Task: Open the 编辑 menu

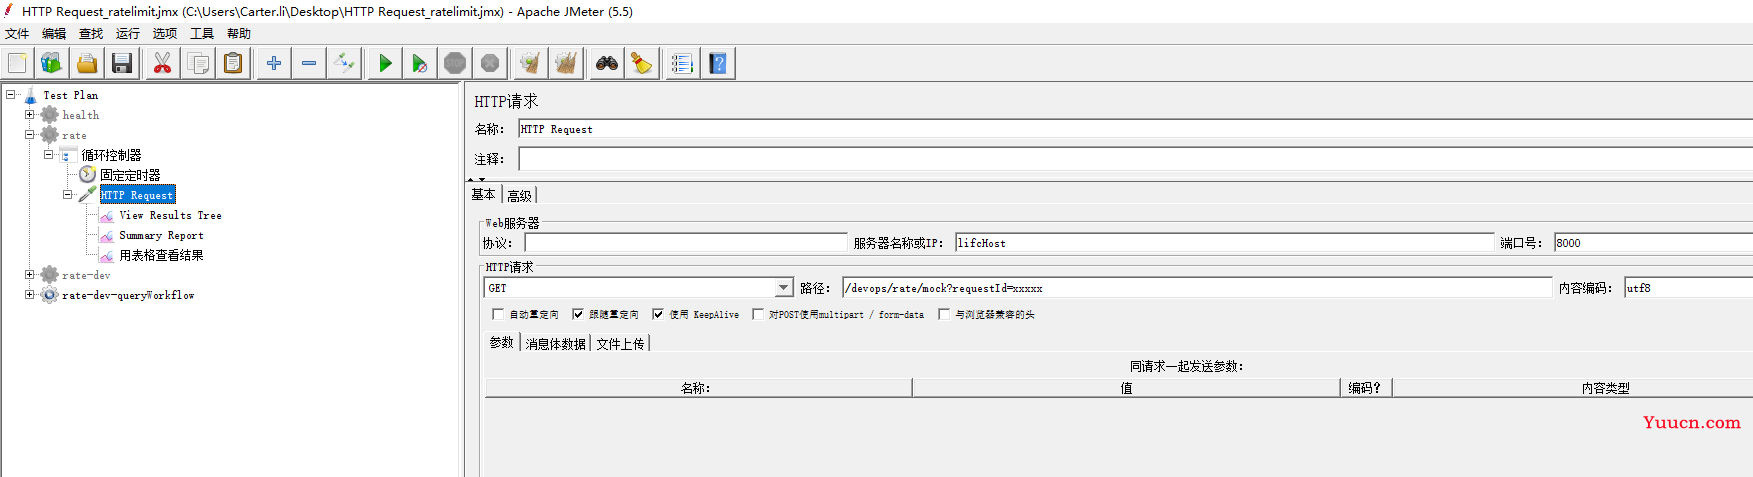Action: click(54, 34)
